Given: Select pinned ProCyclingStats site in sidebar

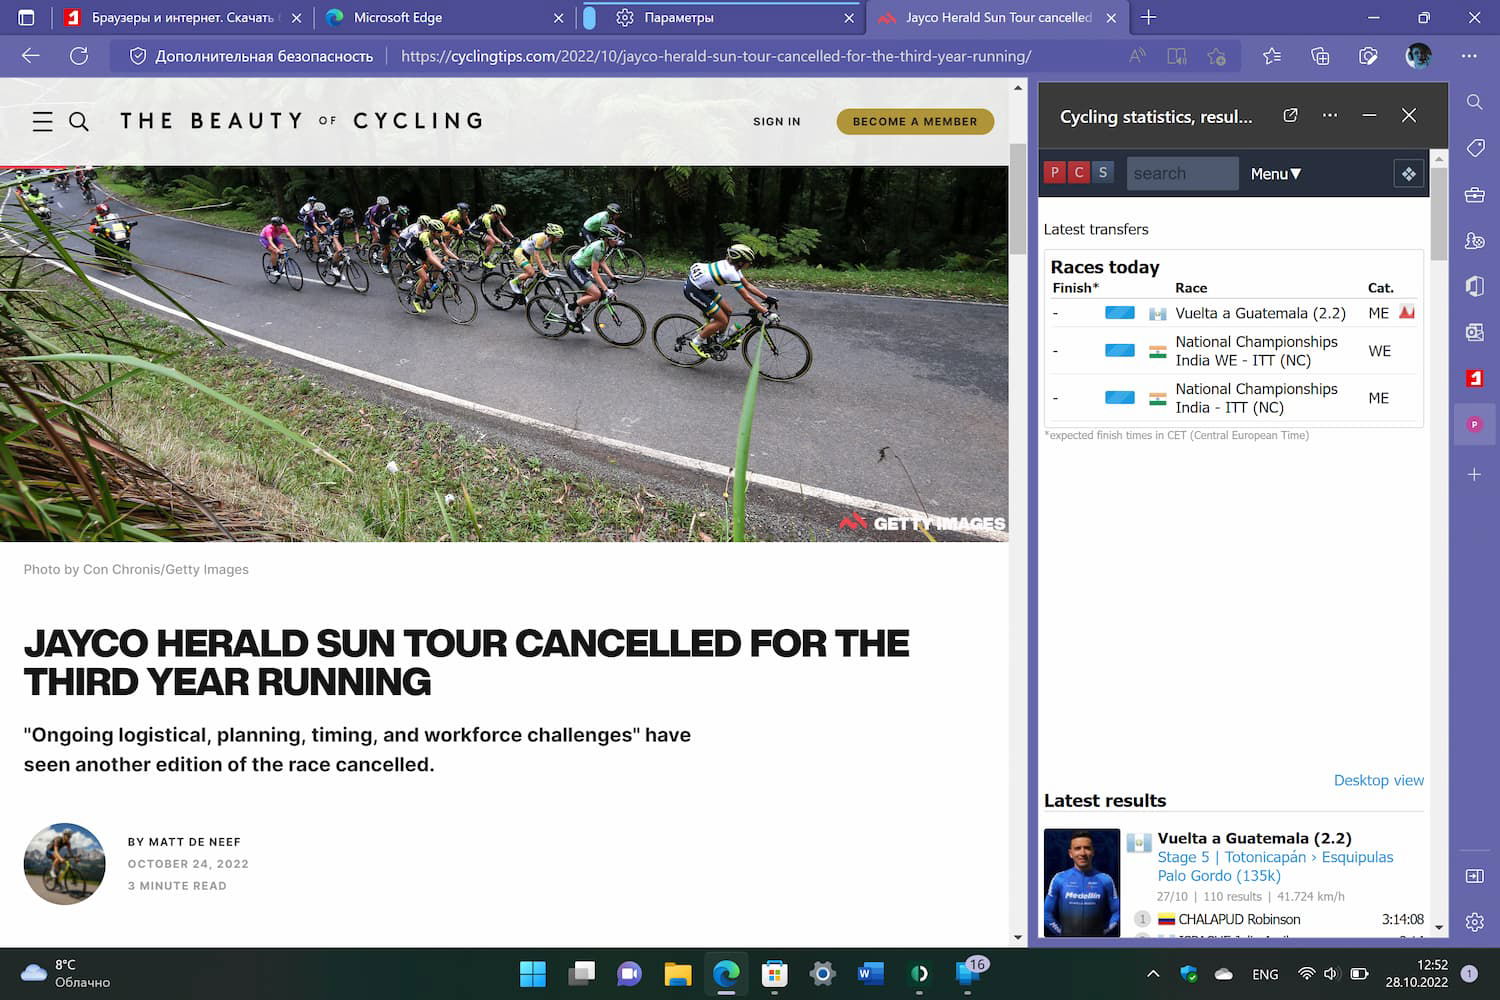Looking at the screenshot, I should pyautogui.click(x=1474, y=425).
